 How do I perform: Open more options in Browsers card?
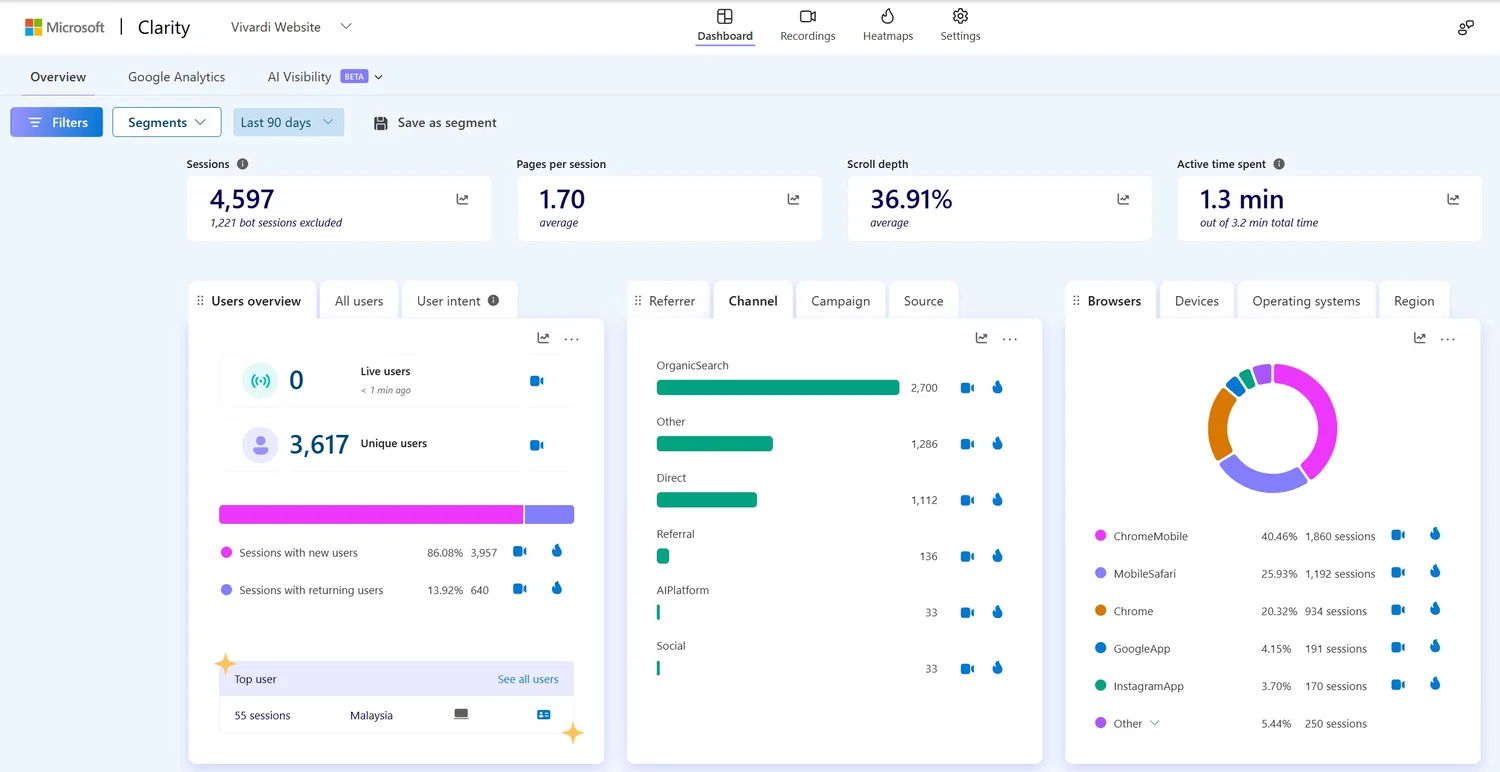pos(1448,339)
